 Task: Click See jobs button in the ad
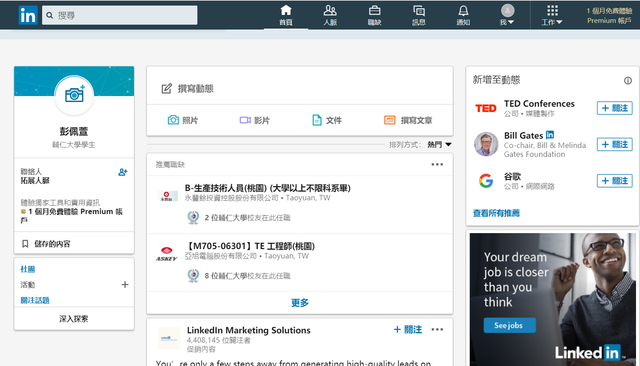[x=509, y=325]
